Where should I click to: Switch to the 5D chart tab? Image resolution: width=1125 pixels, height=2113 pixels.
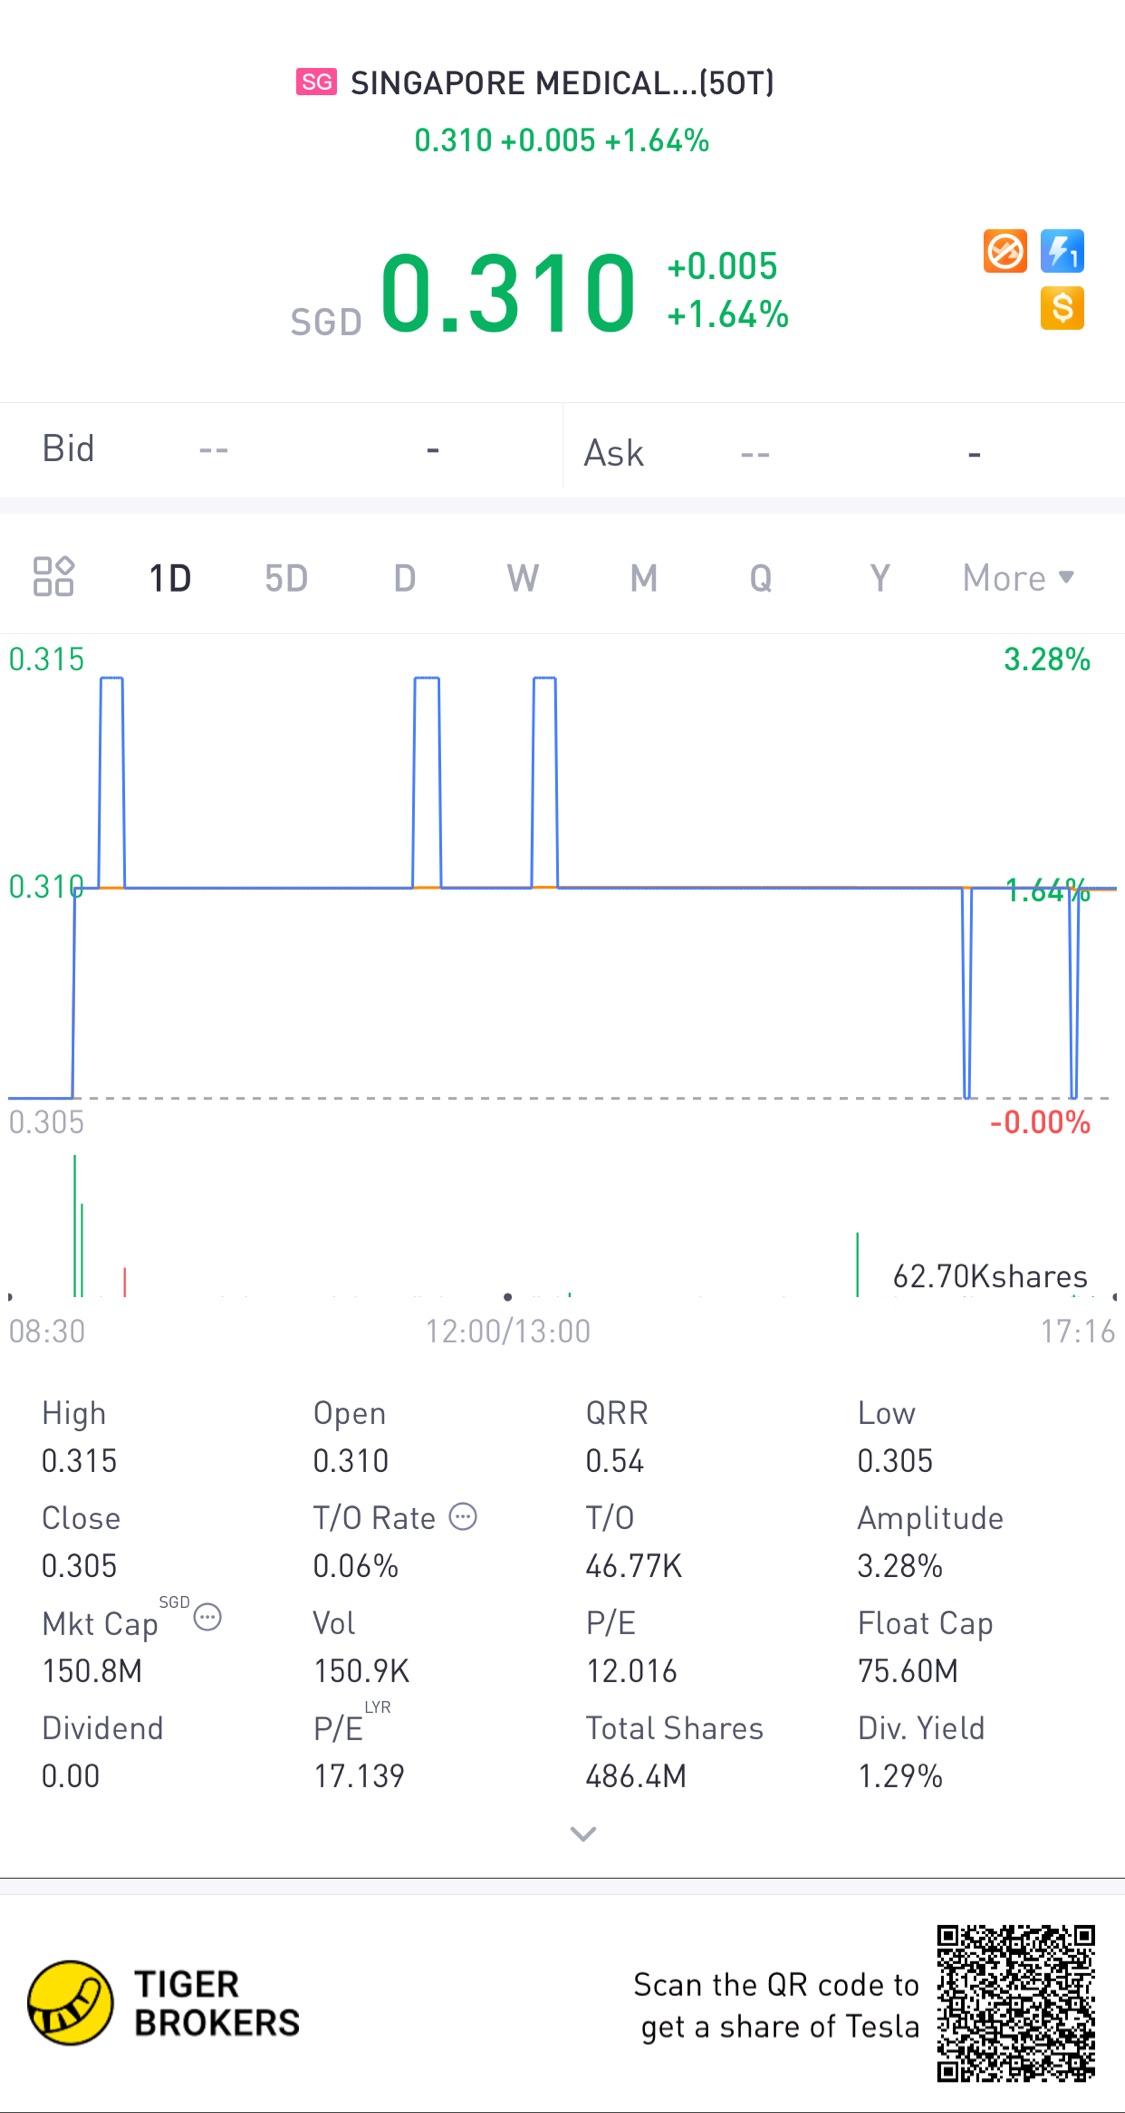point(286,578)
